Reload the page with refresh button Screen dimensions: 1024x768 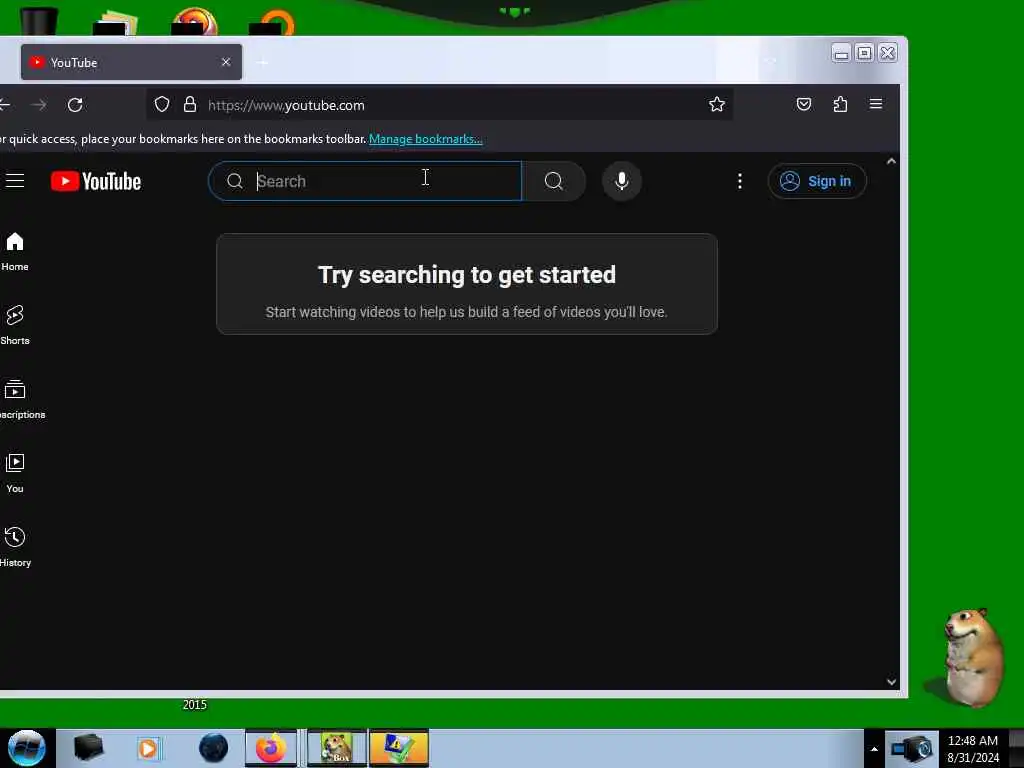pyautogui.click(x=75, y=105)
